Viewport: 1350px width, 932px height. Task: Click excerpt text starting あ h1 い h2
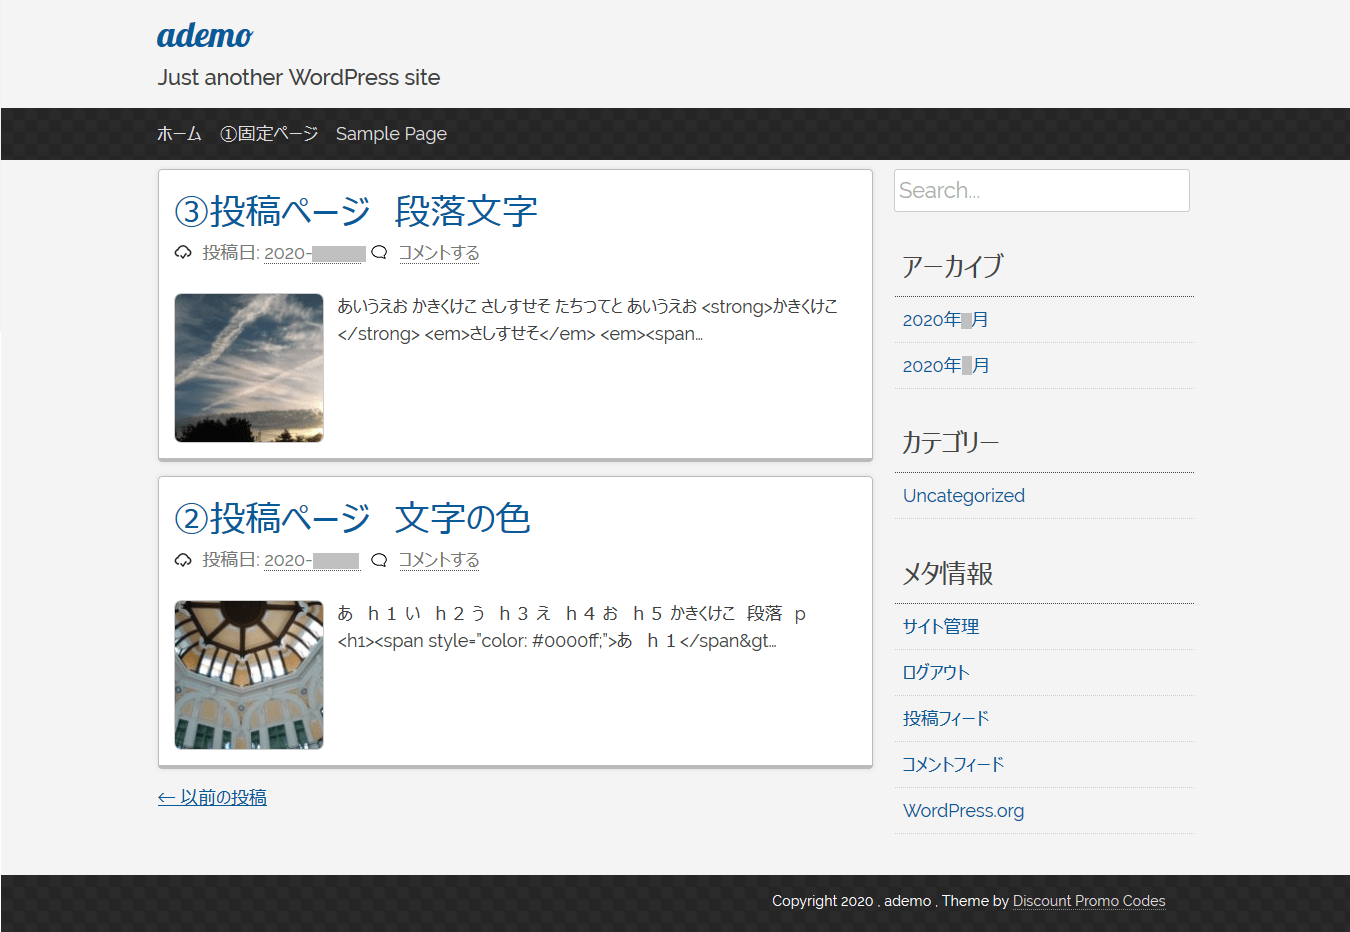pos(572,627)
